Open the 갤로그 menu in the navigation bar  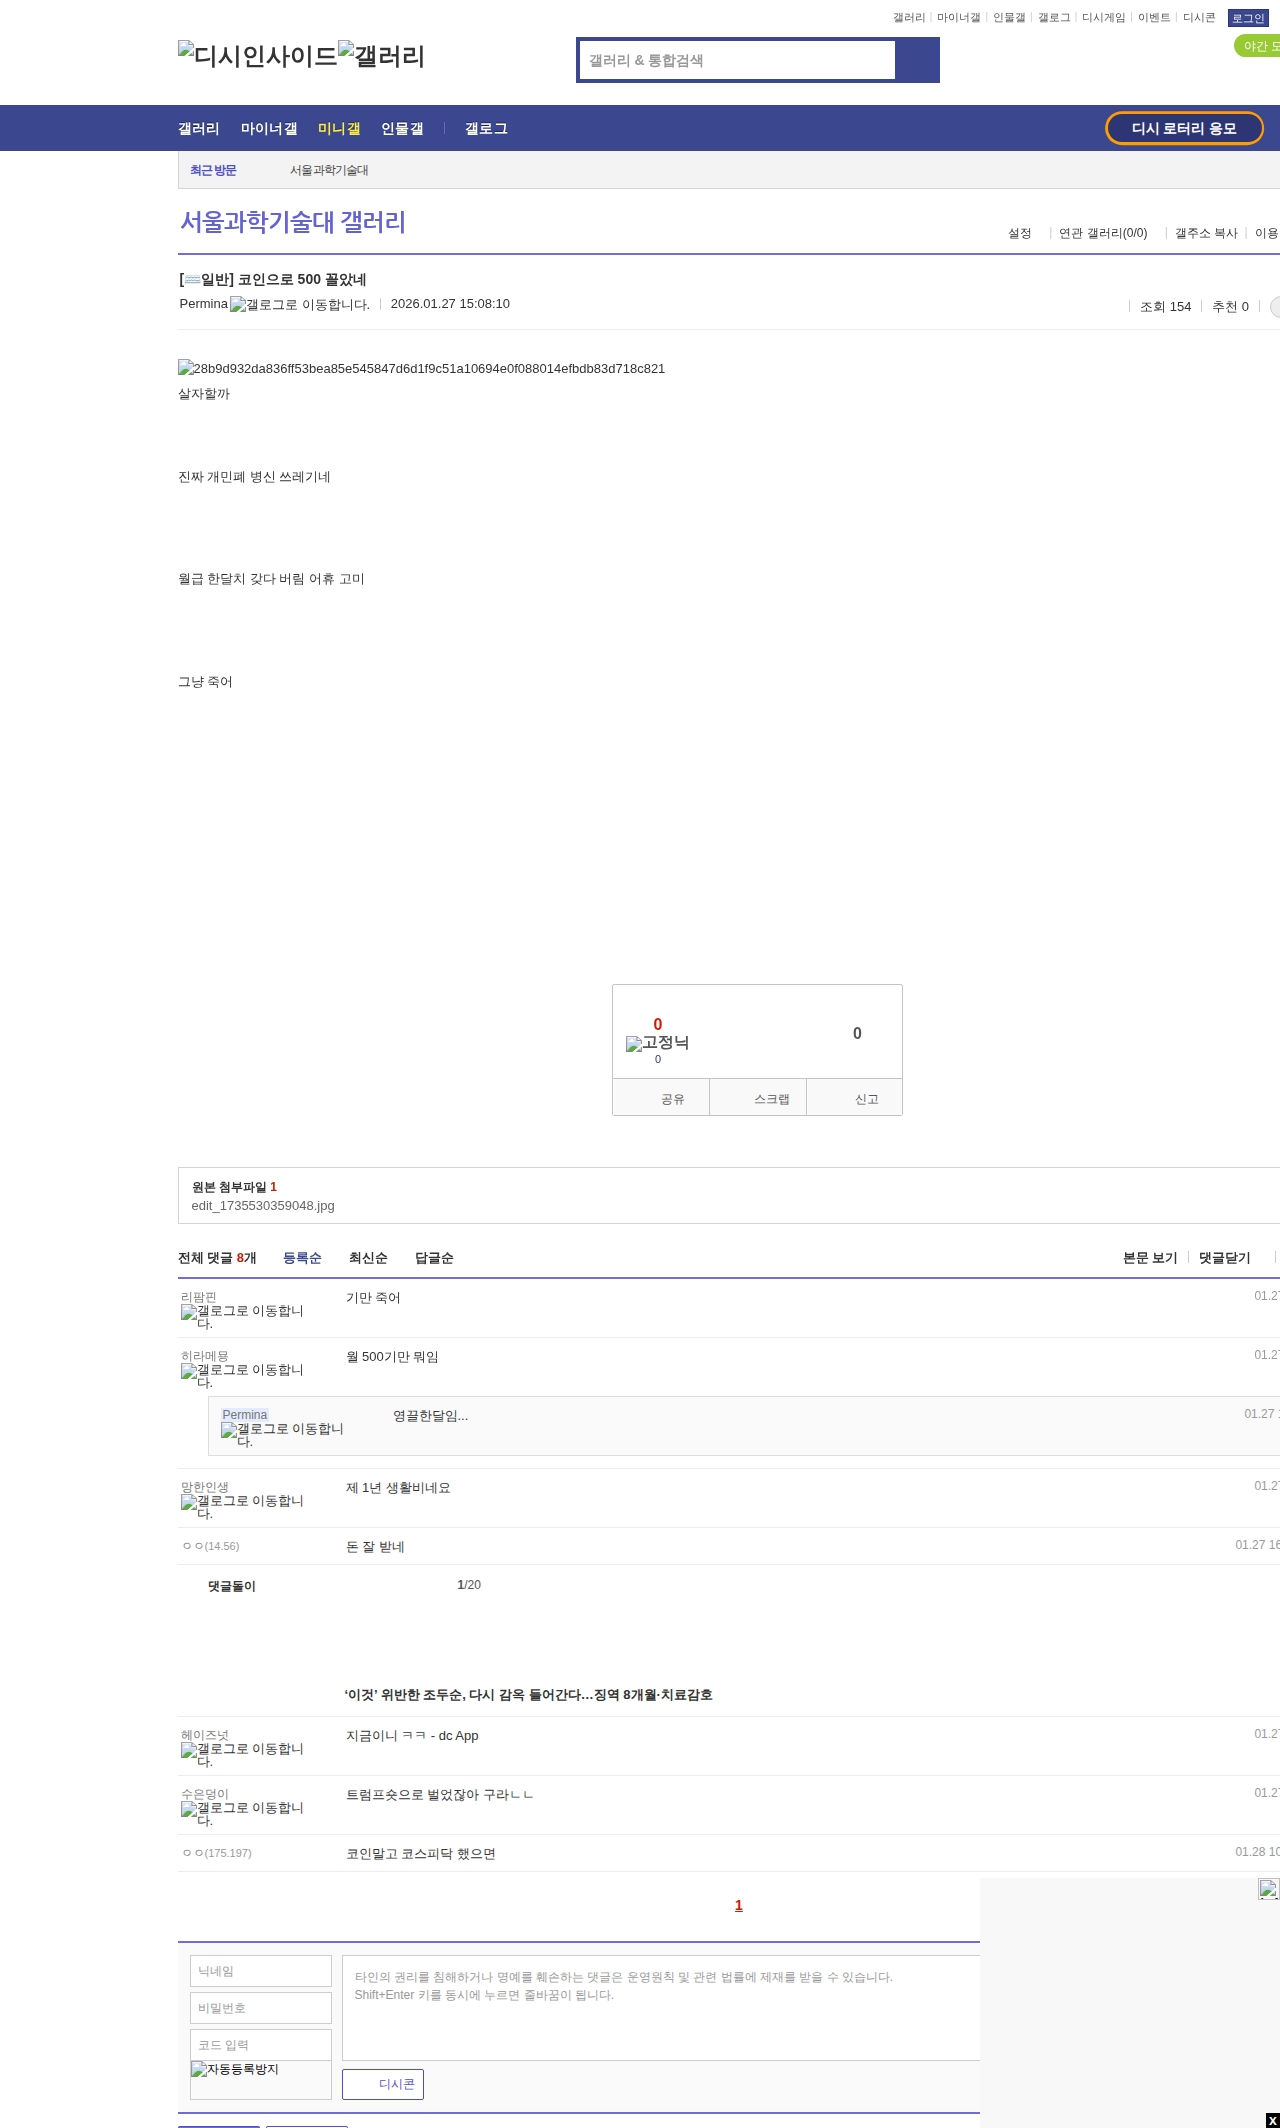[486, 129]
